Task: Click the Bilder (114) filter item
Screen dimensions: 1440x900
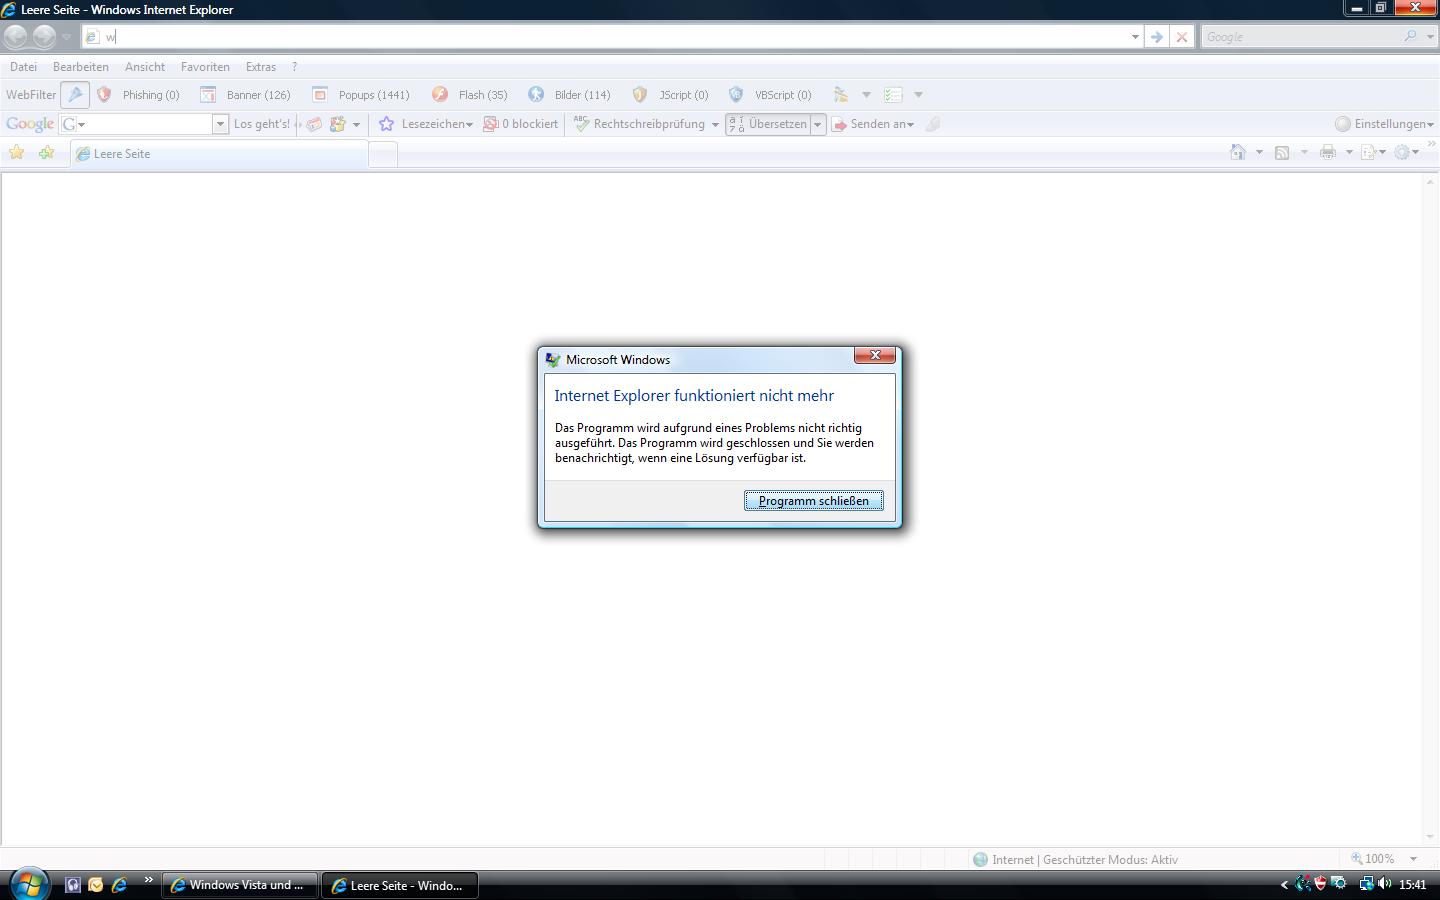Action: 569,95
